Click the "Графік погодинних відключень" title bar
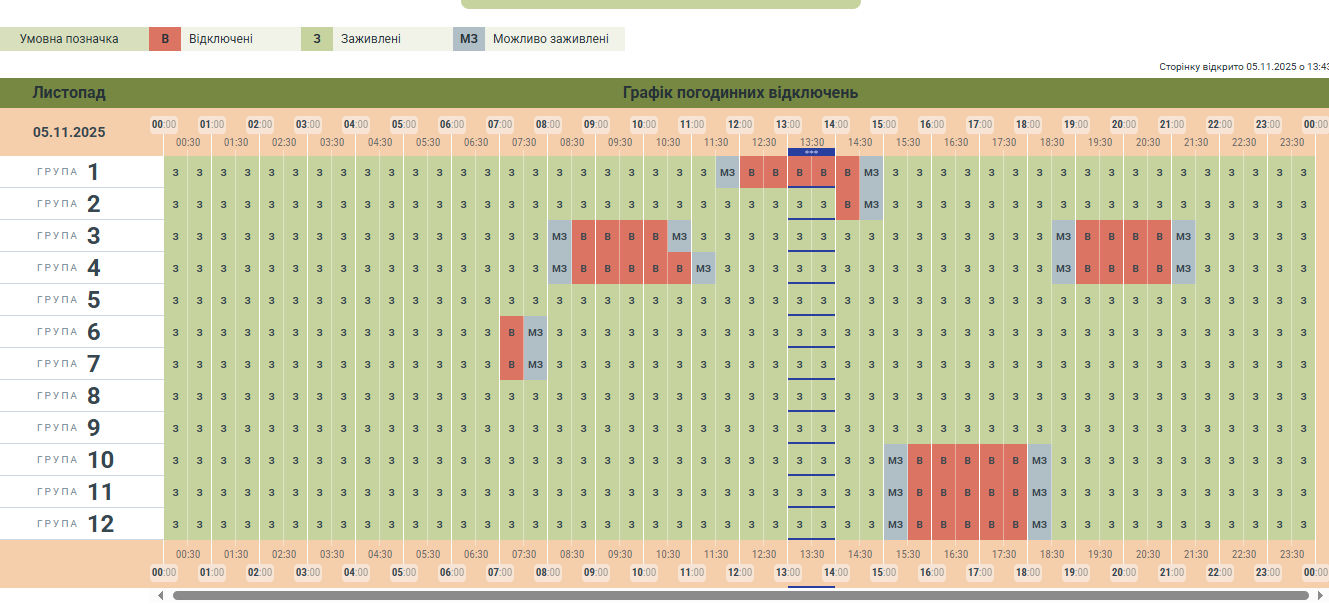The image size is (1329, 604). pyautogui.click(x=740, y=93)
